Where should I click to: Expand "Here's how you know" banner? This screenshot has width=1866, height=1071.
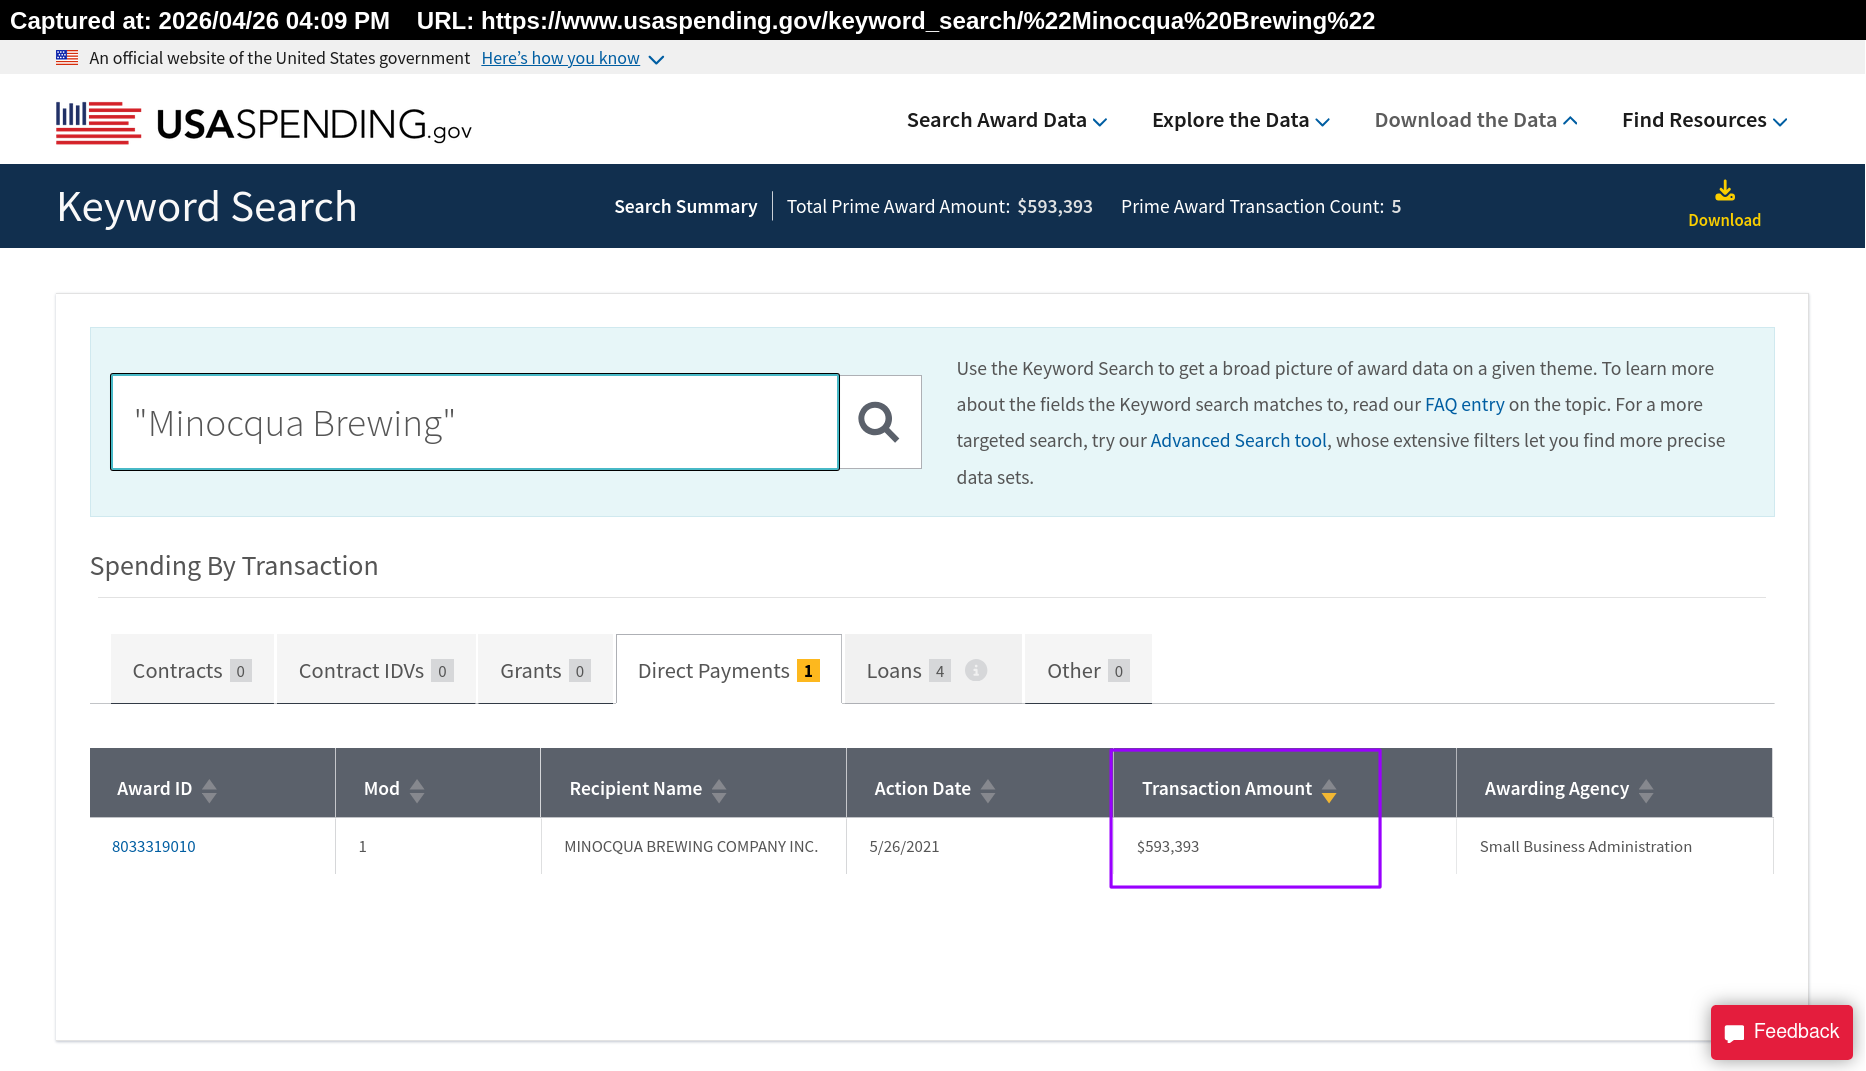[572, 58]
